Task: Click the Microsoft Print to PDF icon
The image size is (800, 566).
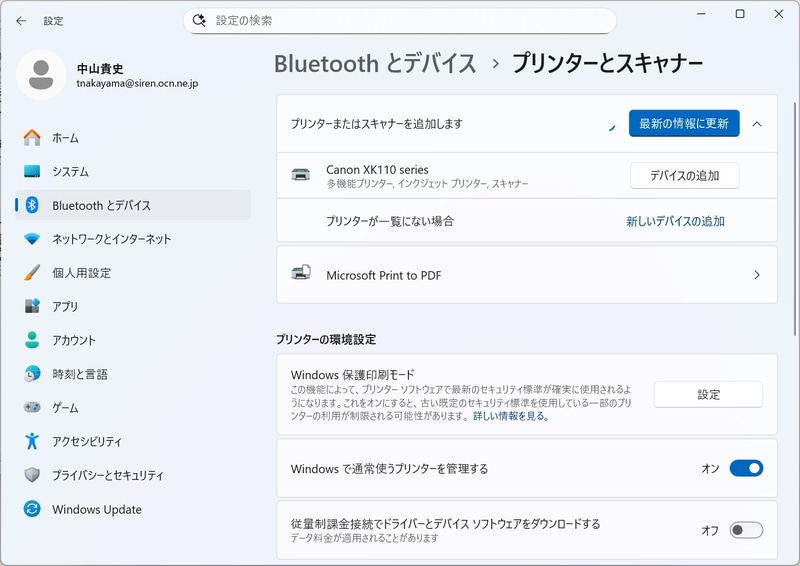Action: pos(301,273)
